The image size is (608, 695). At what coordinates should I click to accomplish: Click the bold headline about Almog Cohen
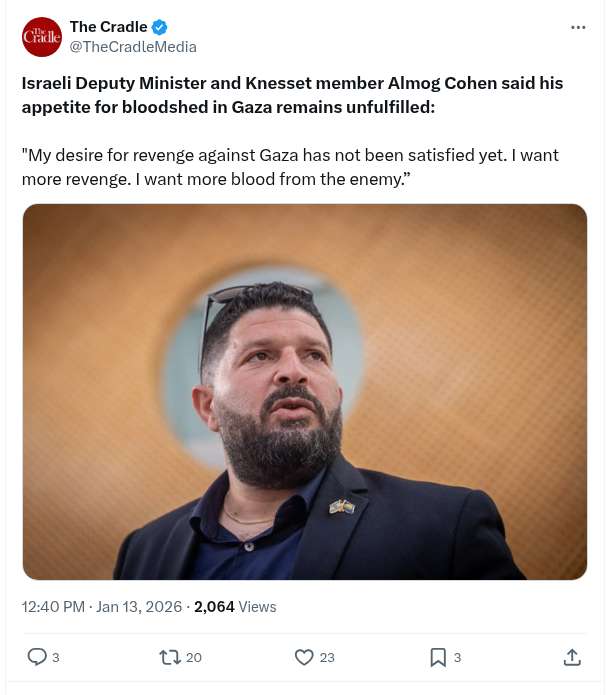(292, 94)
